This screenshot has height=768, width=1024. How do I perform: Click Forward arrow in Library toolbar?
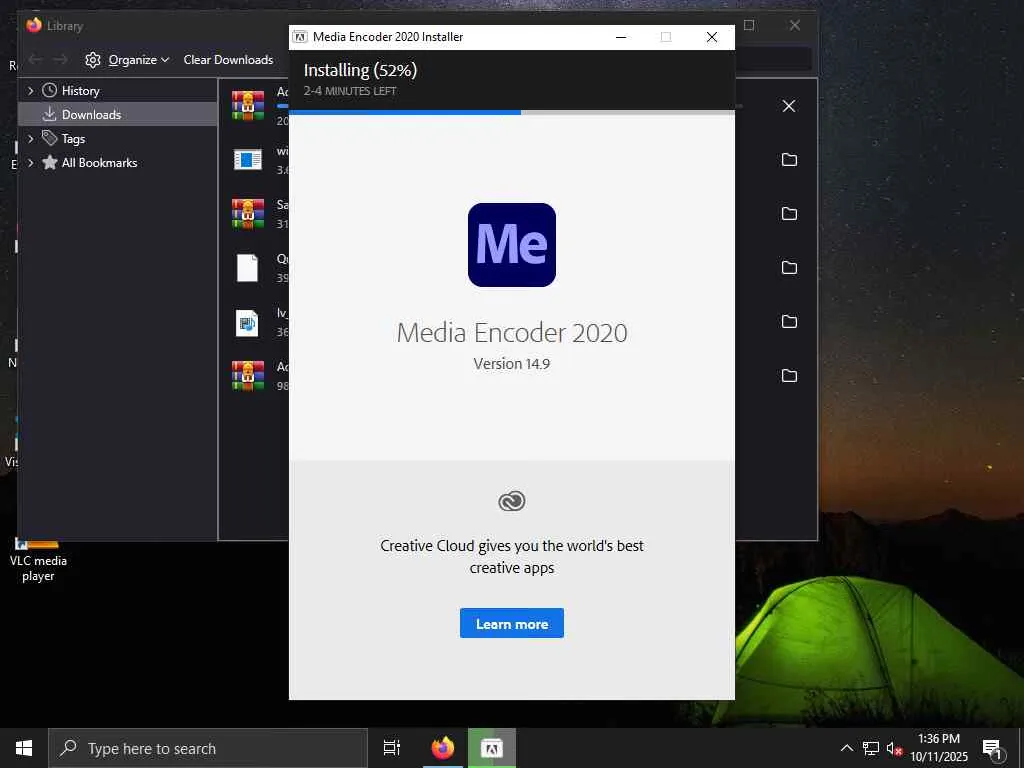[x=60, y=59]
